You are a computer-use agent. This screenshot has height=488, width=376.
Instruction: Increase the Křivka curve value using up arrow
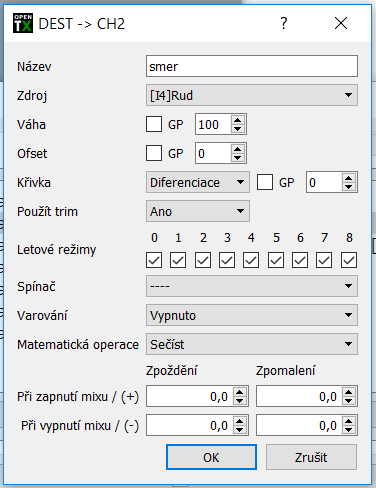coord(348,178)
